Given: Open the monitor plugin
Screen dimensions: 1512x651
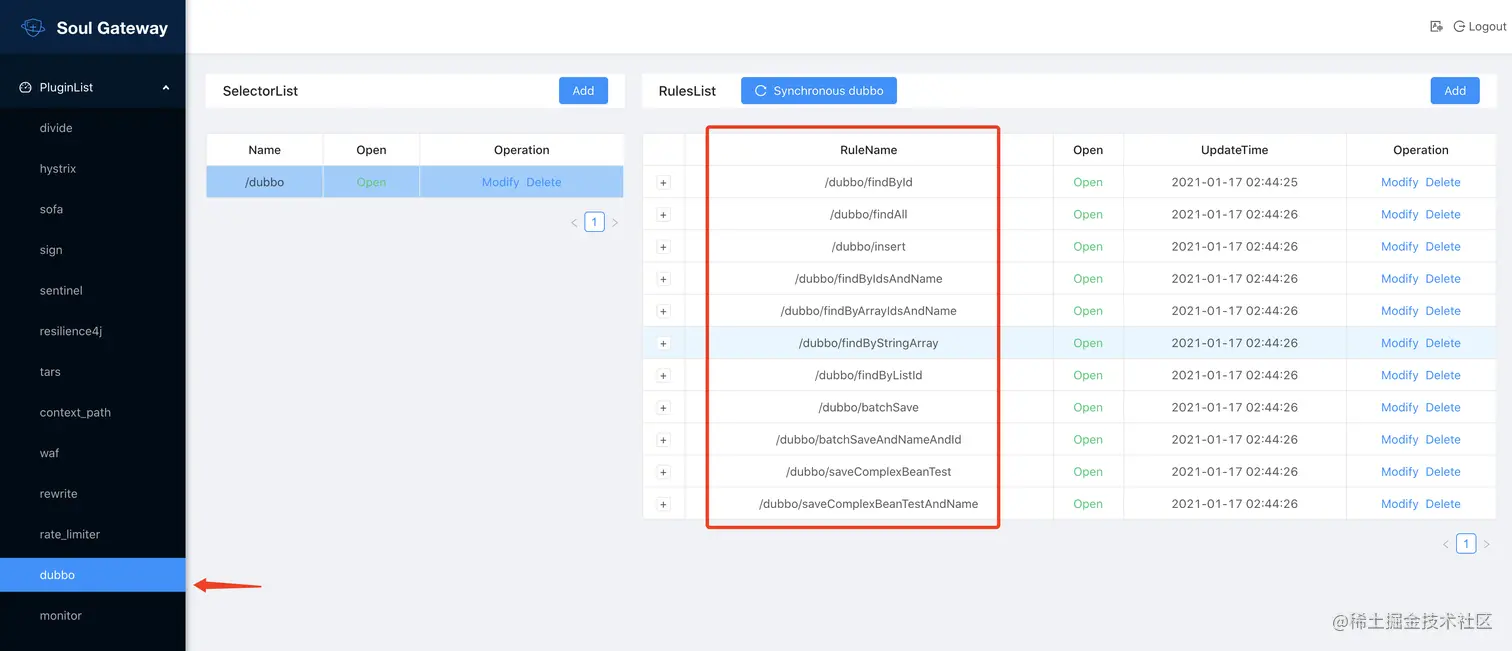Looking at the screenshot, I should (93, 616).
